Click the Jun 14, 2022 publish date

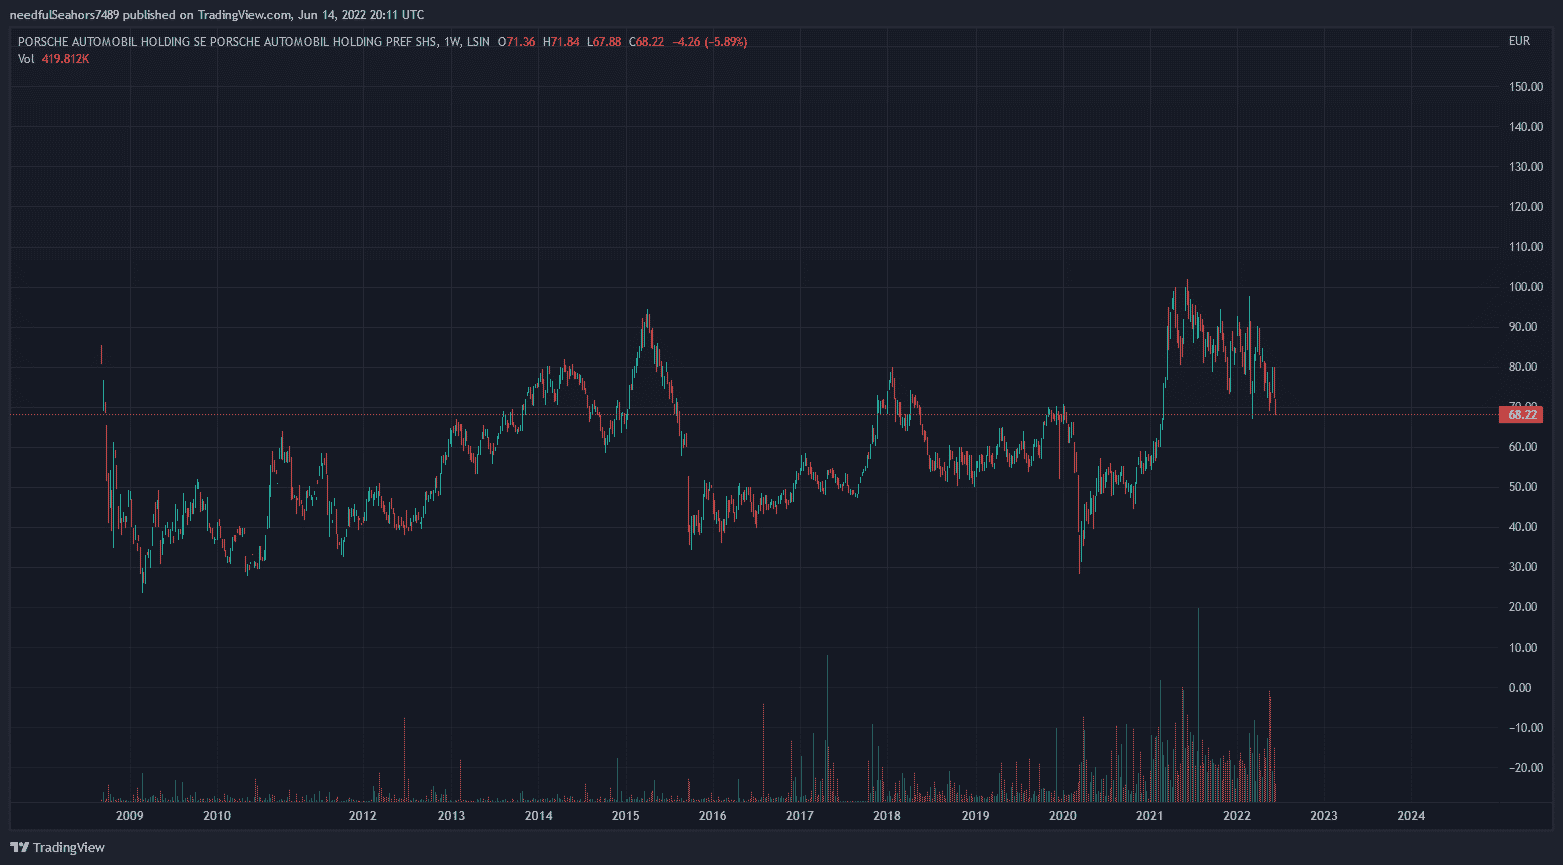click(x=332, y=14)
